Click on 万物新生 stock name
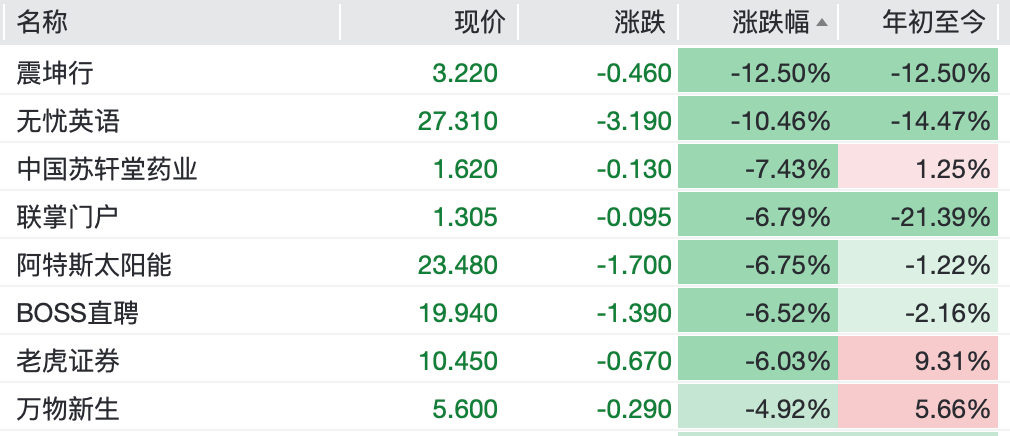The height and width of the screenshot is (436, 1010). [68, 409]
